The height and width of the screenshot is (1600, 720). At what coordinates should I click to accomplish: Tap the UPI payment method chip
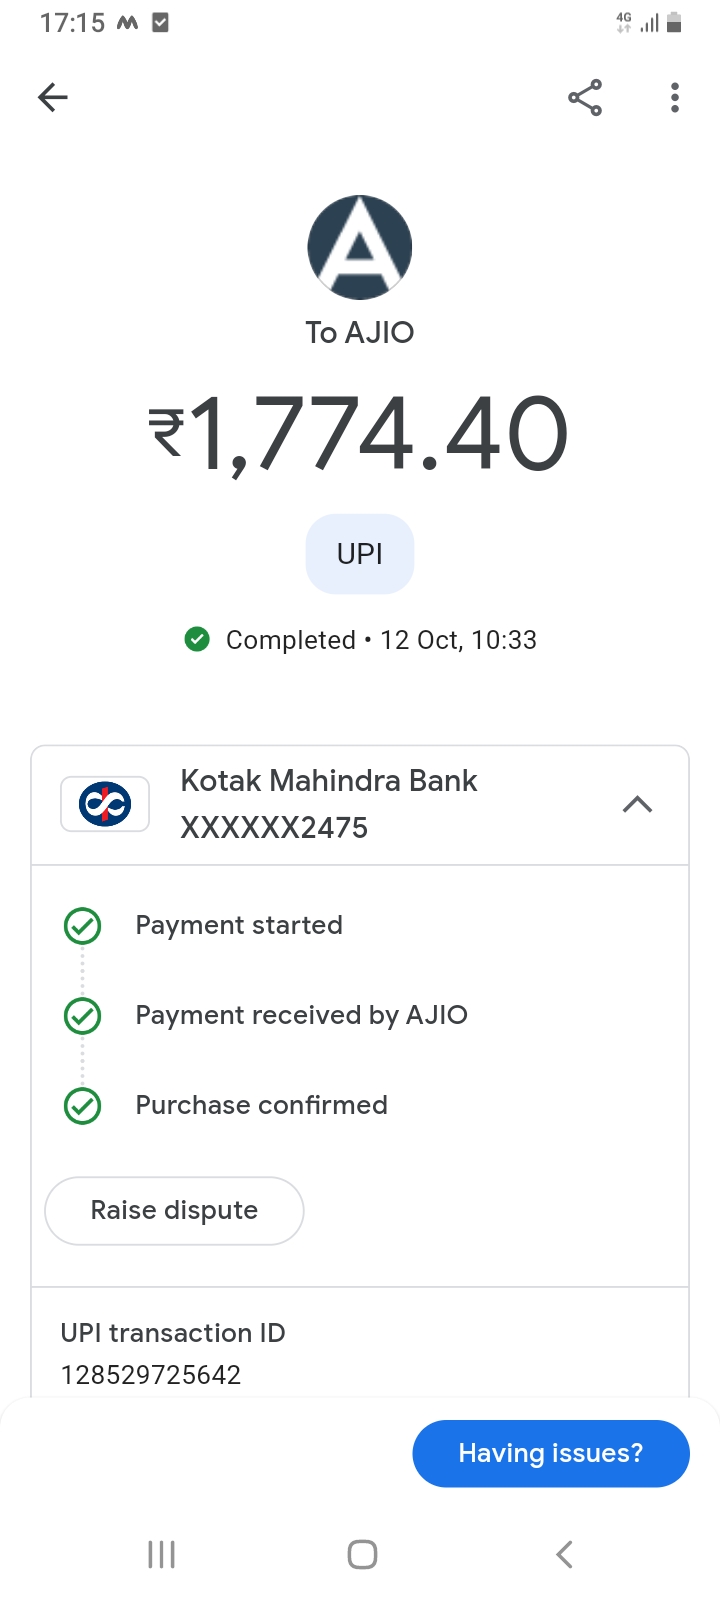[x=360, y=554]
